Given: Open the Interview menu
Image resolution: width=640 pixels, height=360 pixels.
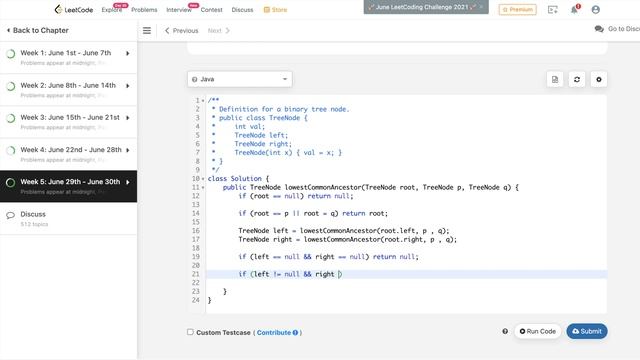Looking at the screenshot, I should [x=179, y=10].
